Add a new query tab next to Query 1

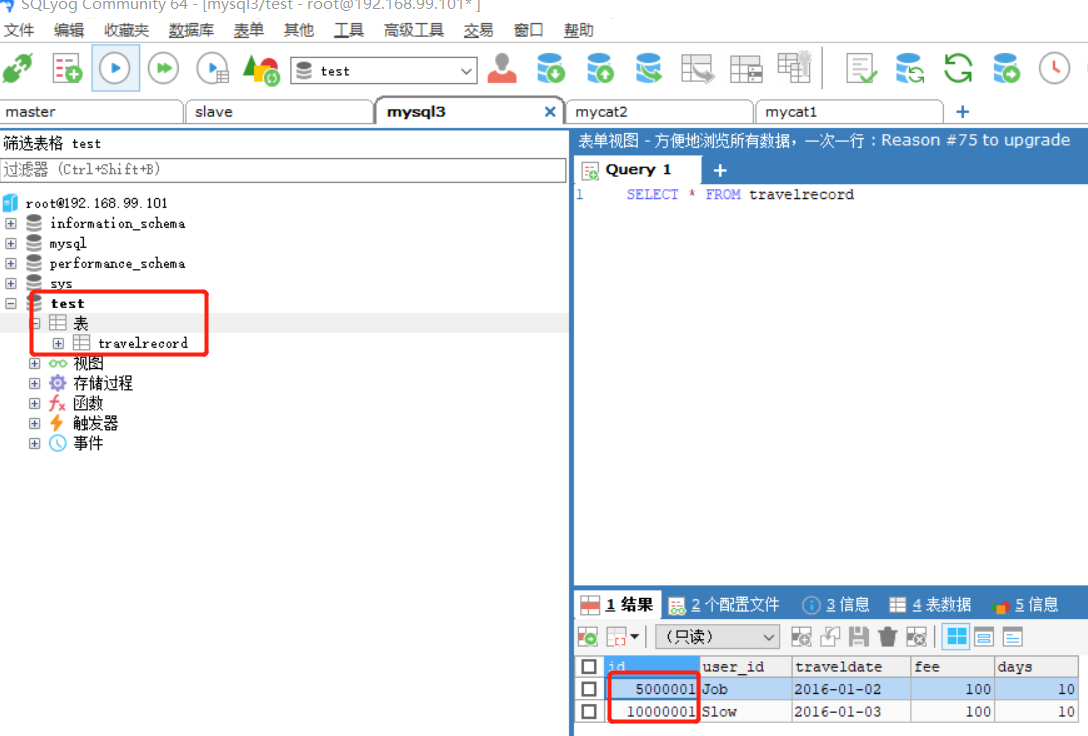720,170
